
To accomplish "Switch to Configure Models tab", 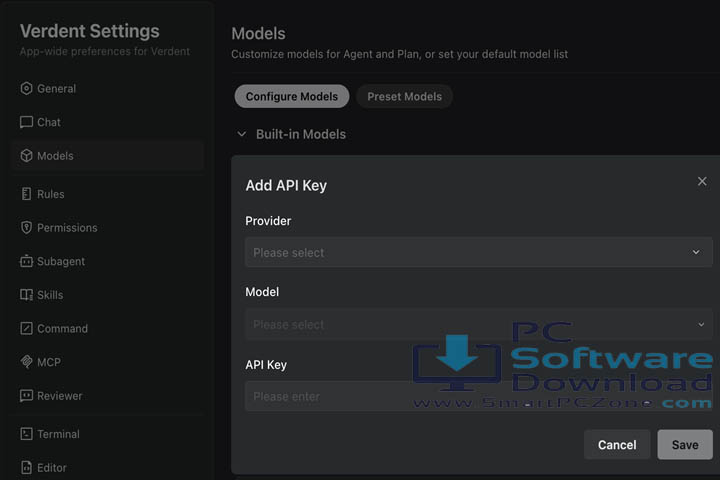I will tap(292, 96).
